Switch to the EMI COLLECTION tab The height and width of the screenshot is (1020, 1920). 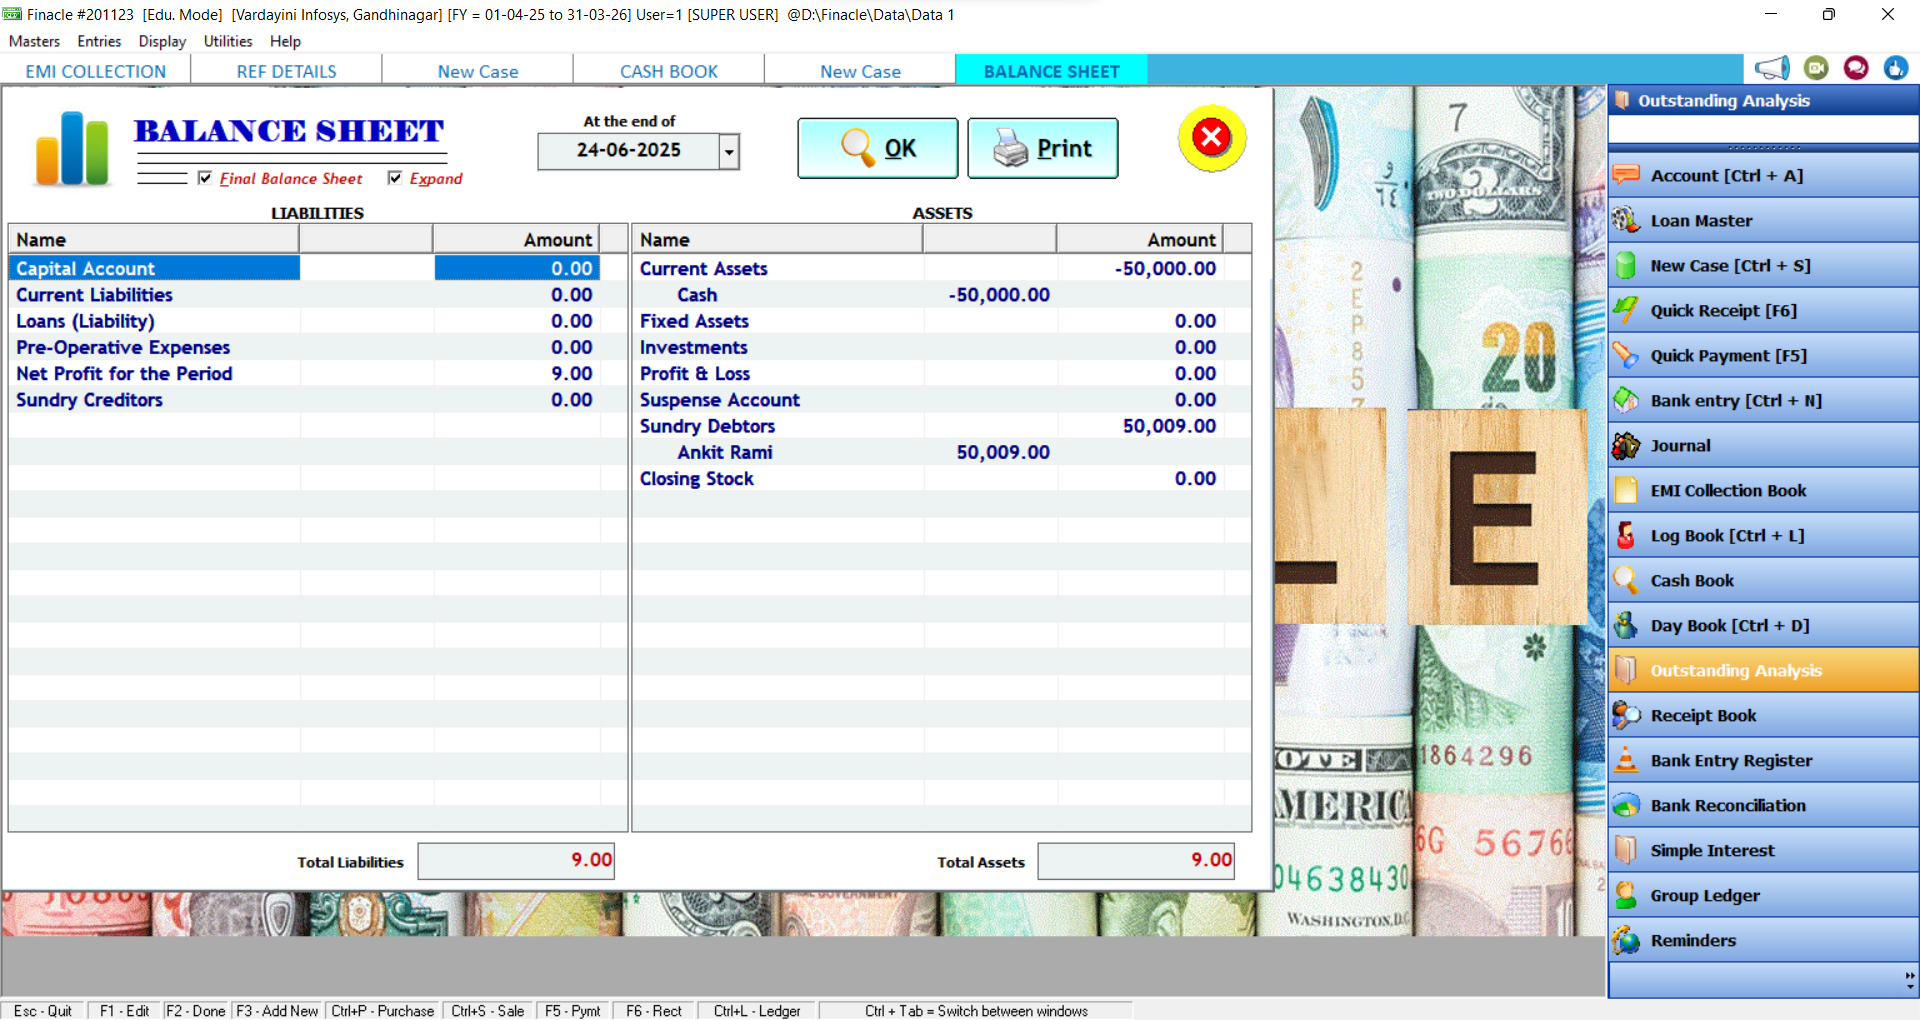(x=96, y=71)
